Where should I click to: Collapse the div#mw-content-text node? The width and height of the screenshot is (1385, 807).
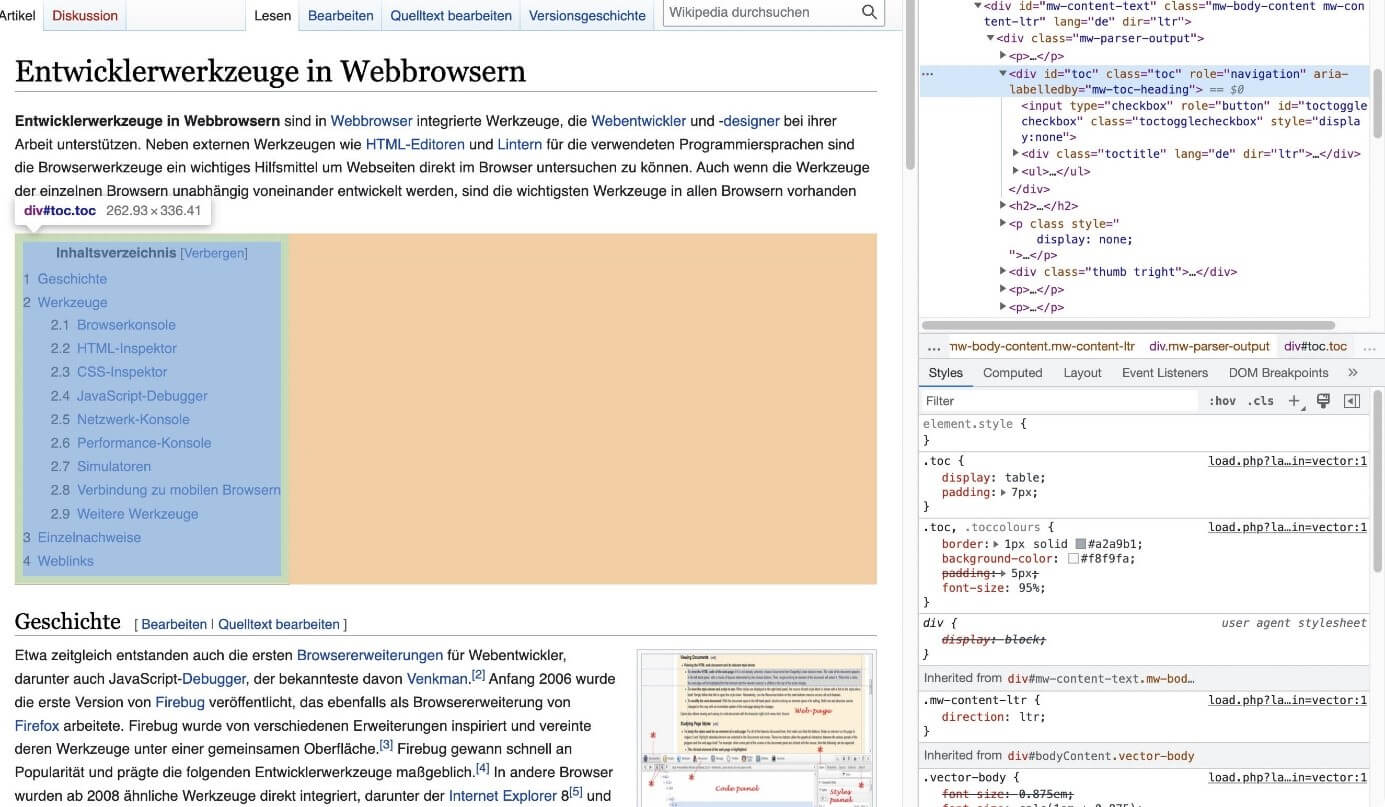[x=978, y=6]
